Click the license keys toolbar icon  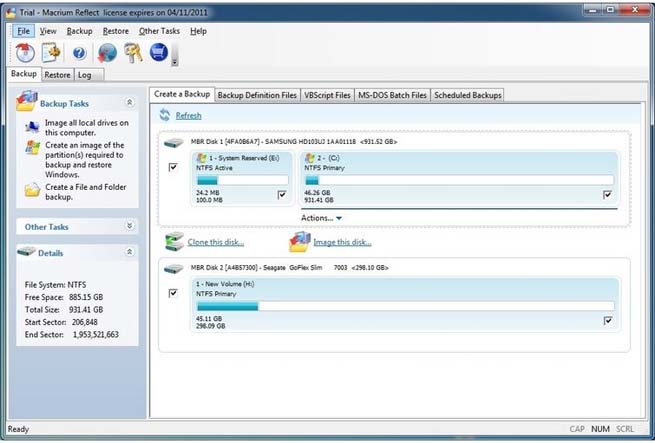click(x=134, y=53)
